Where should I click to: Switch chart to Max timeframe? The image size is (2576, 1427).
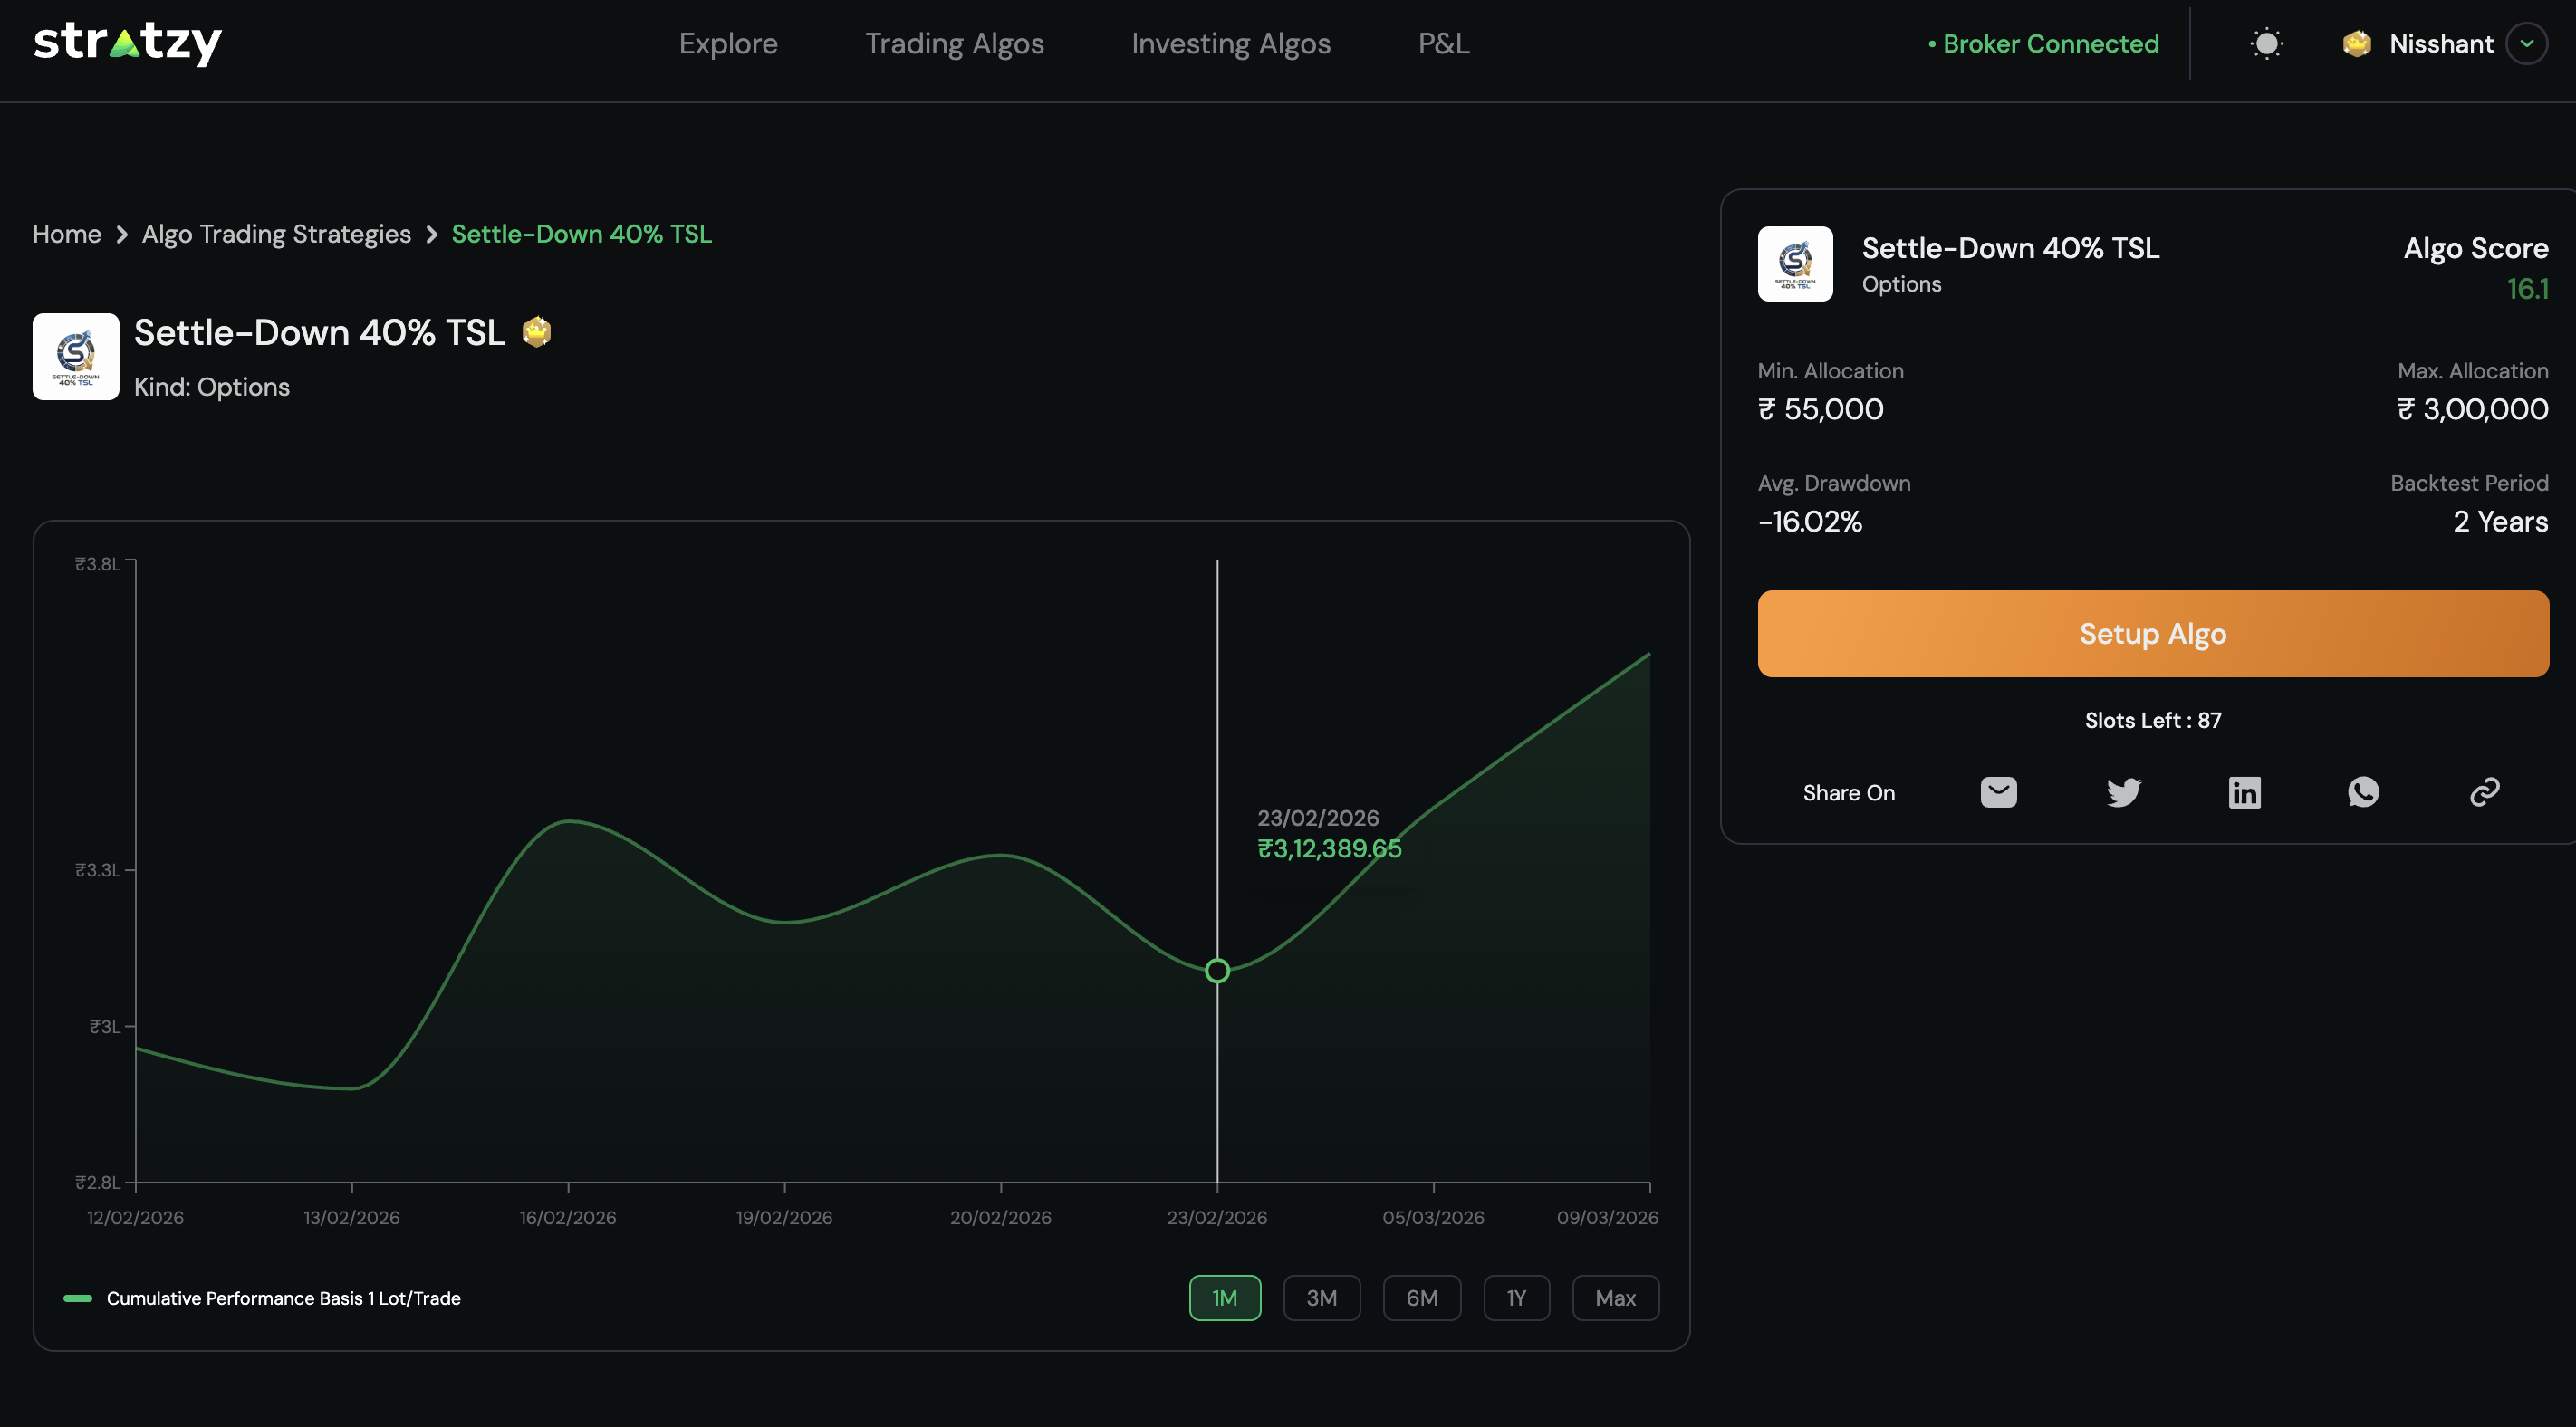(x=1615, y=1297)
